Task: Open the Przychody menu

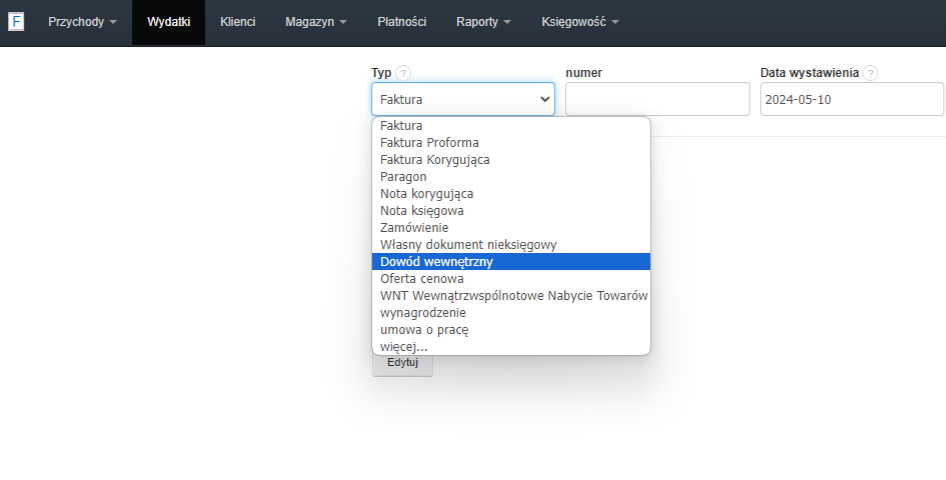Action: (x=82, y=22)
